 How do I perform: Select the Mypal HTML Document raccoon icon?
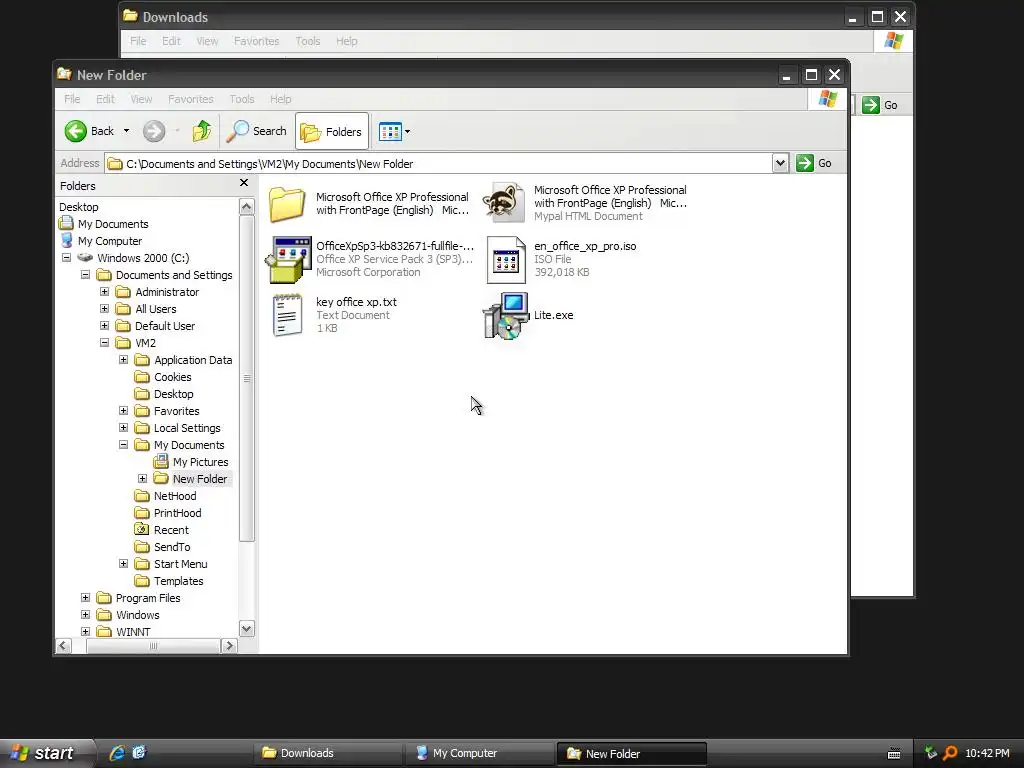(504, 202)
